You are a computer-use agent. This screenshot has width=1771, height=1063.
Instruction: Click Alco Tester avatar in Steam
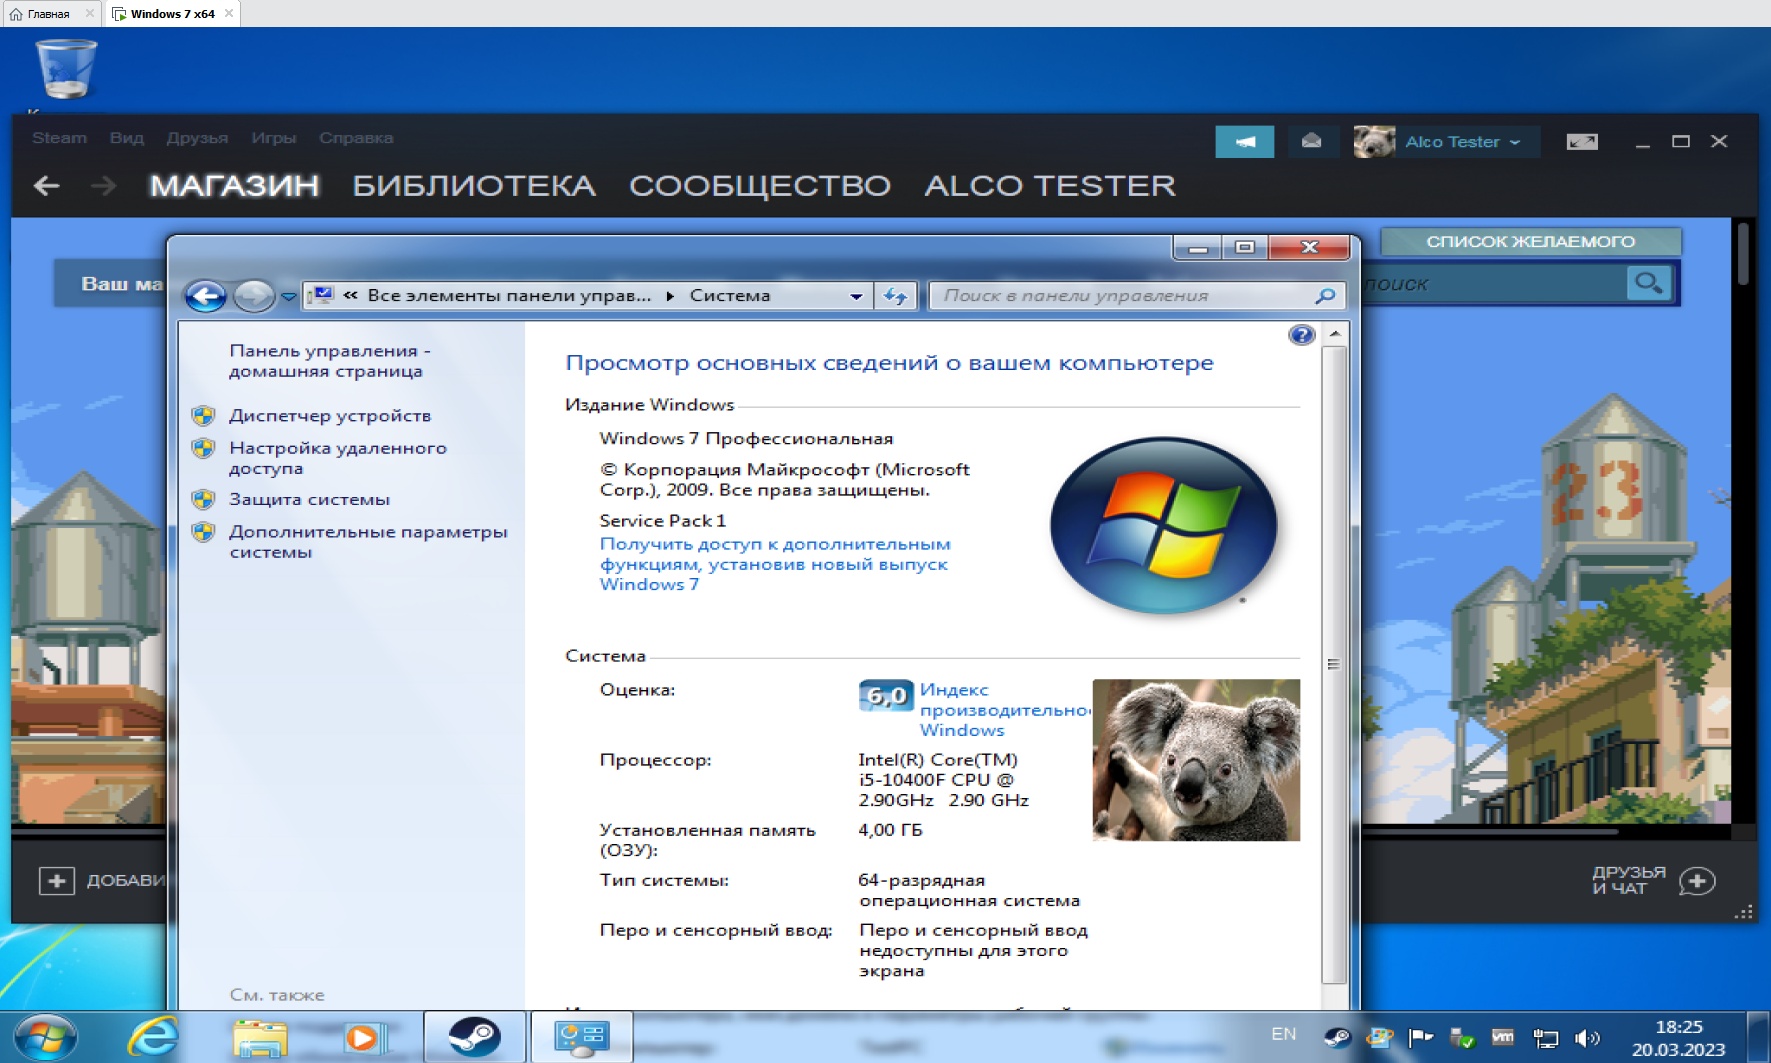pos(1374,142)
